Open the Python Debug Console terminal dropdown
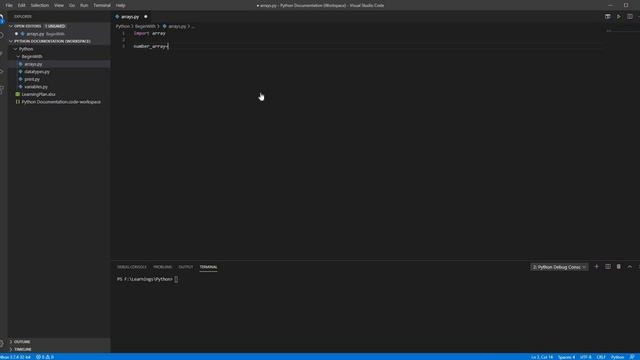 pyautogui.click(x=559, y=267)
